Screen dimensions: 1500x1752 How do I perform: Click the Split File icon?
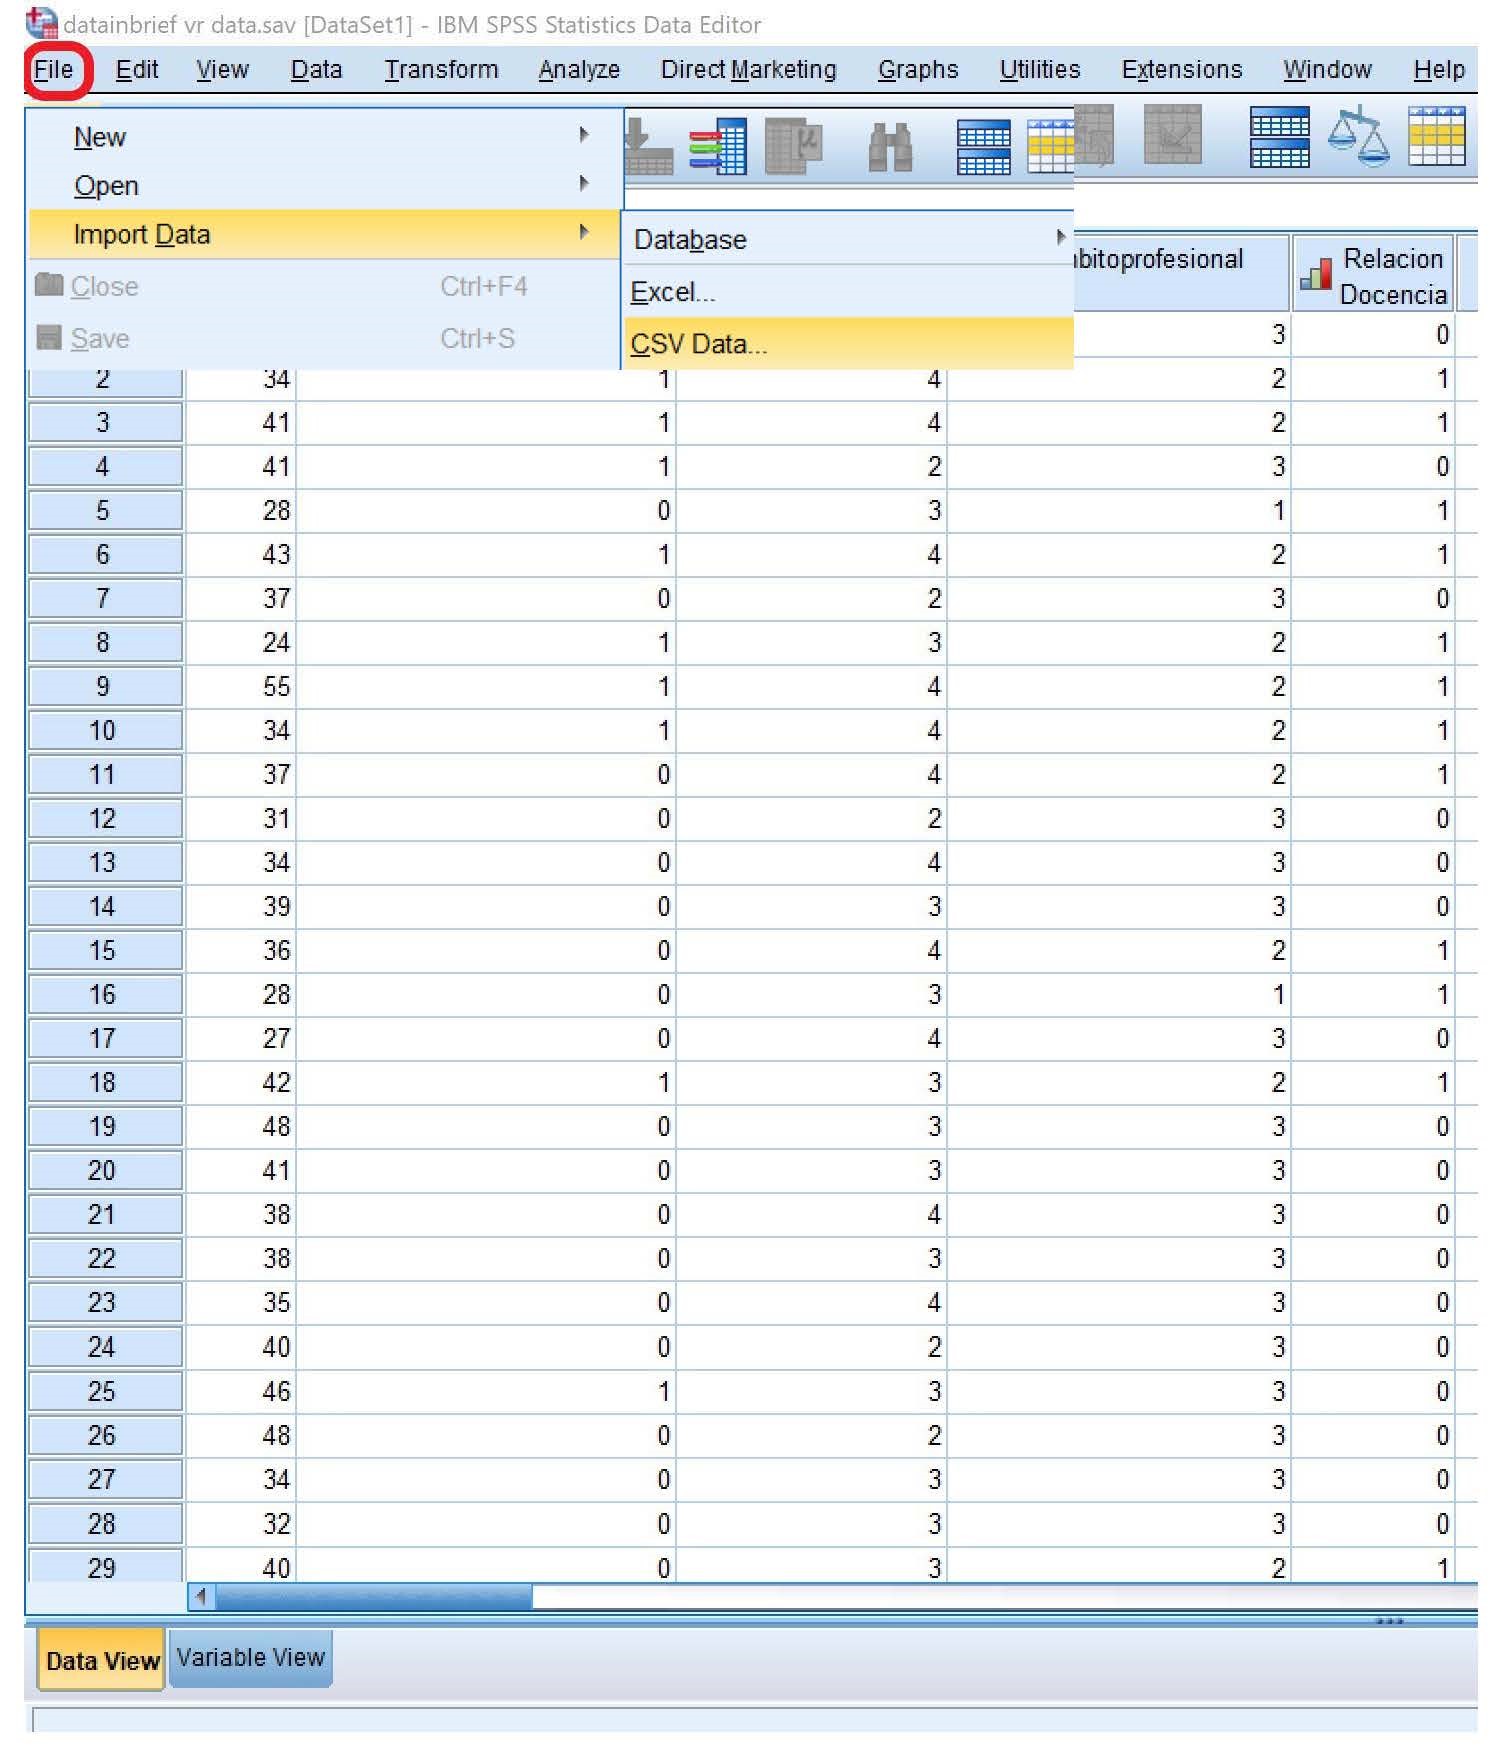1280,136
